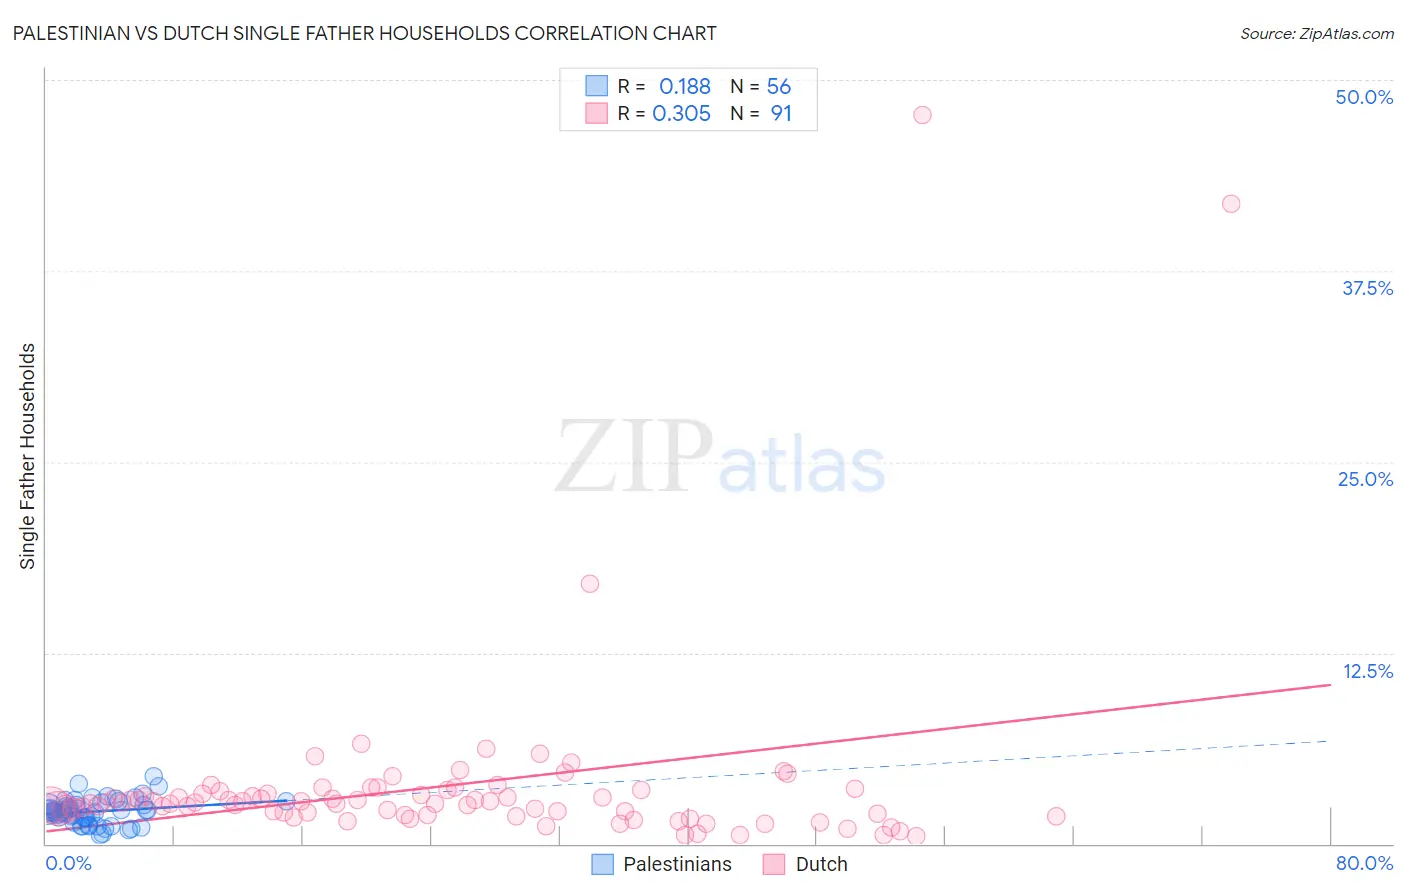This screenshot has height=892, width=1406.
Task: Click the 80.0% x-axis label
Action: 1364,863
